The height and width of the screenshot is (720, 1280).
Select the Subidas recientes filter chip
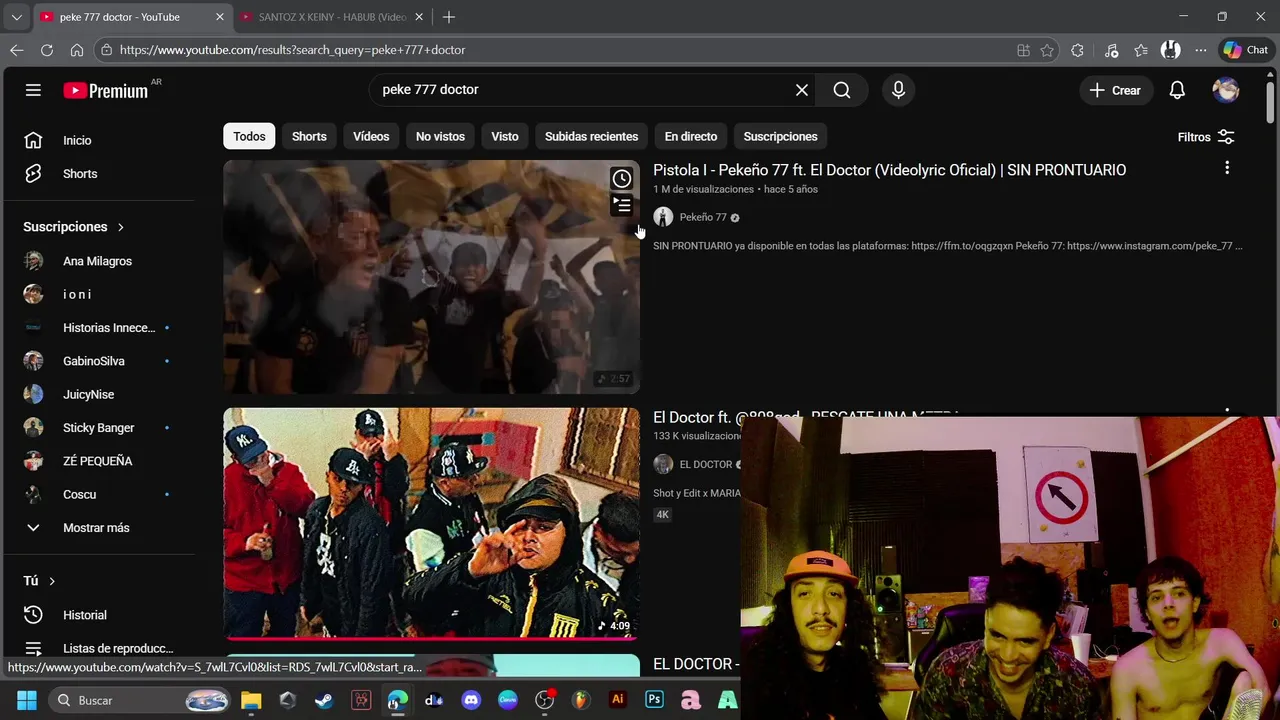click(x=591, y=136)
